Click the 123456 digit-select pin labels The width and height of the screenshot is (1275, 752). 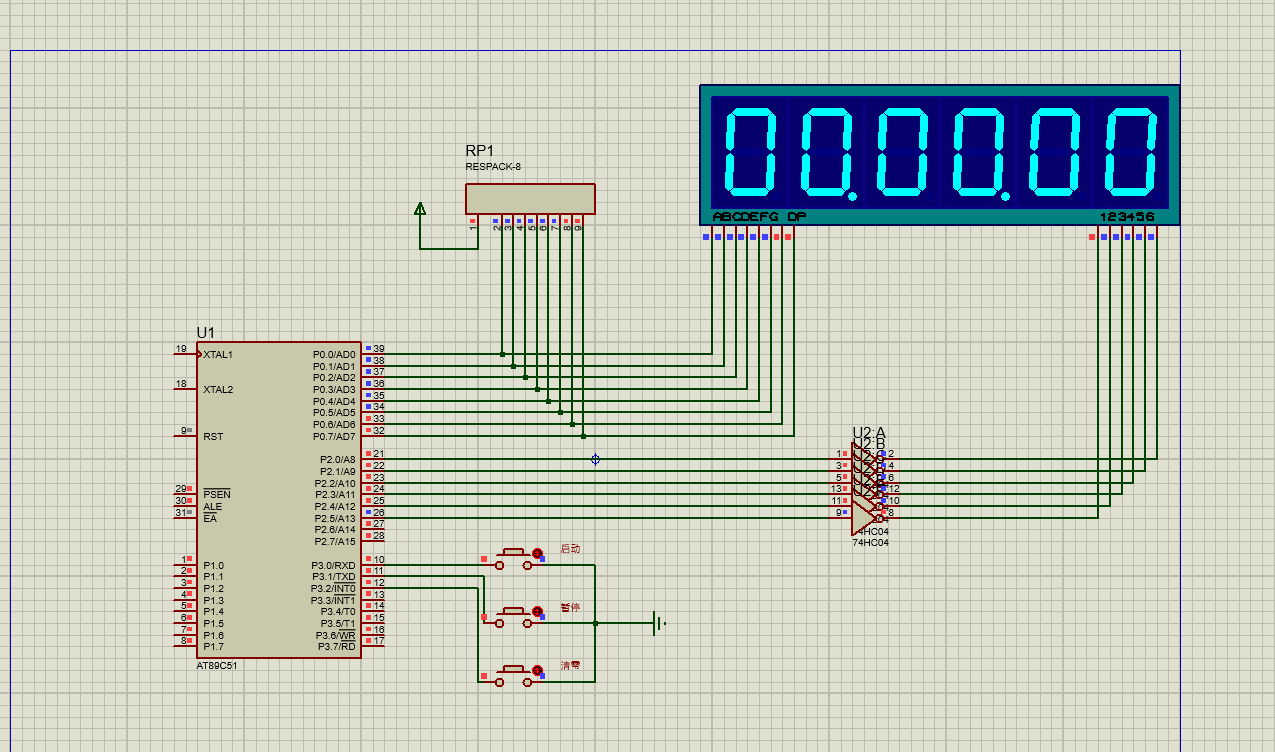1127,217
